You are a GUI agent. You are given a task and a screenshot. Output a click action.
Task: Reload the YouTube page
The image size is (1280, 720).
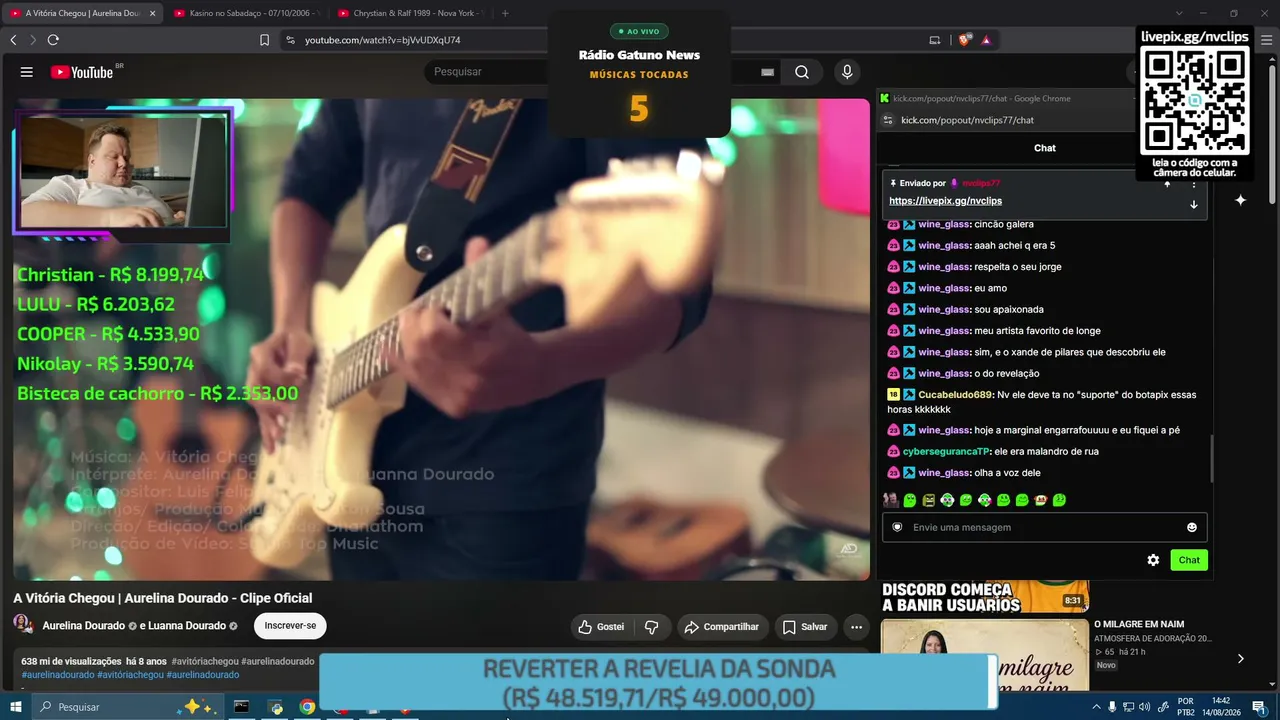point(53,40)
